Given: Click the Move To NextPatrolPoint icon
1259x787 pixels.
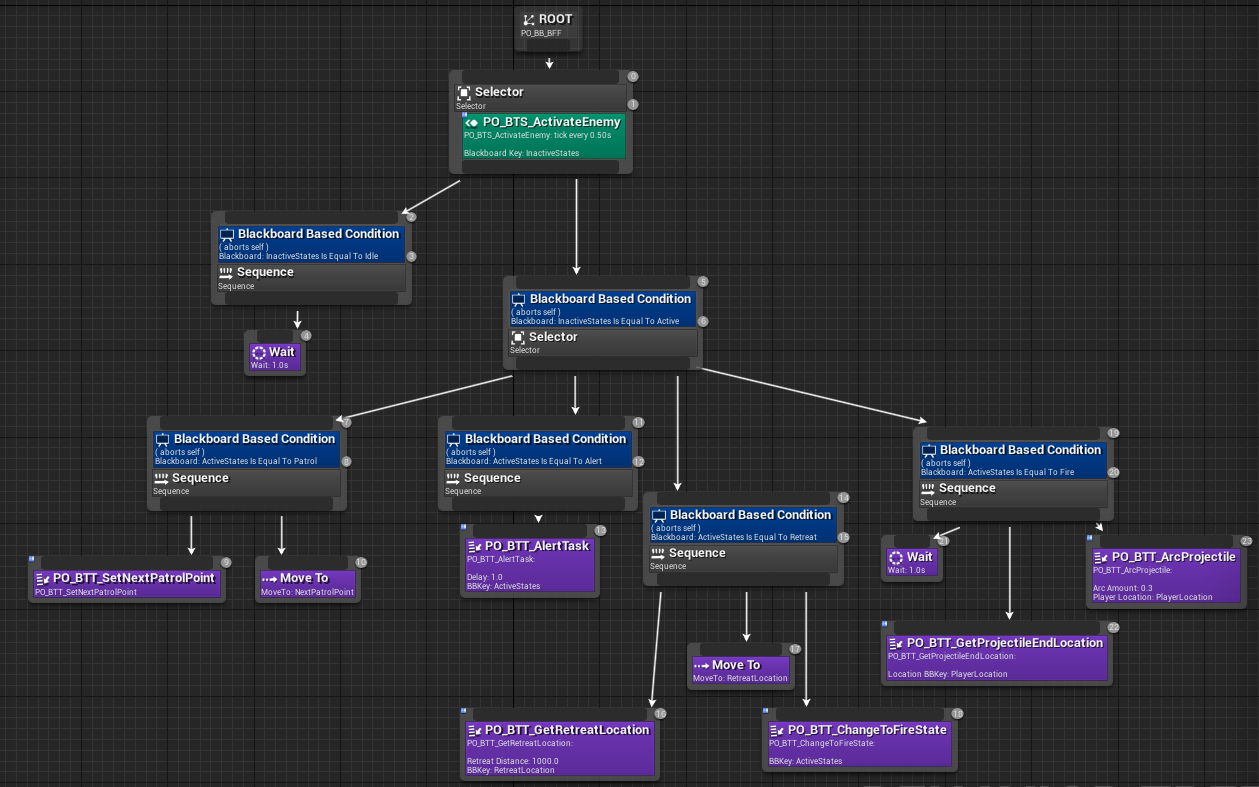Looking at the screenshot, I should click(x=269, y=579).
